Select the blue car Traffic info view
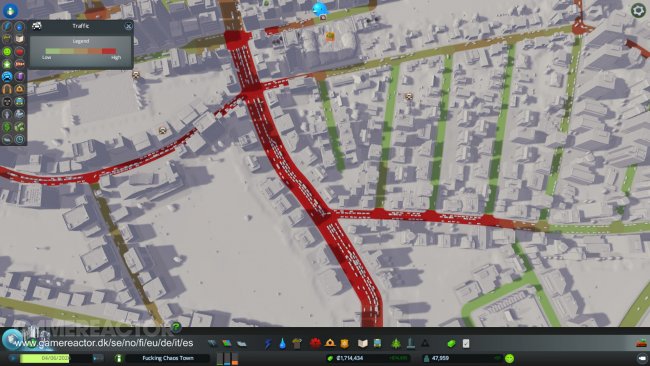650x366 pixels. [7, 76]
